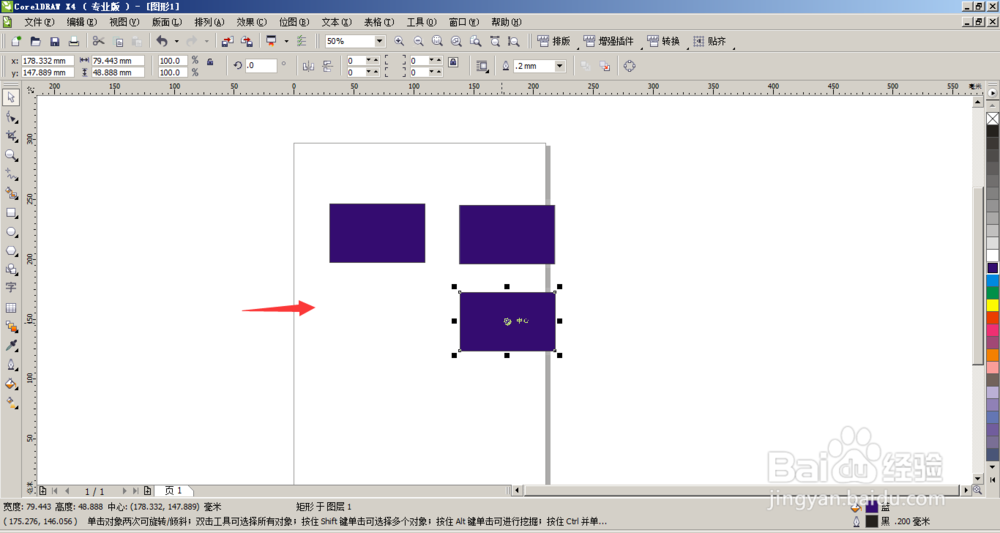This screenshot has width=1000, height=533.
Task: Select the Polygon tool
Action: 11,251
